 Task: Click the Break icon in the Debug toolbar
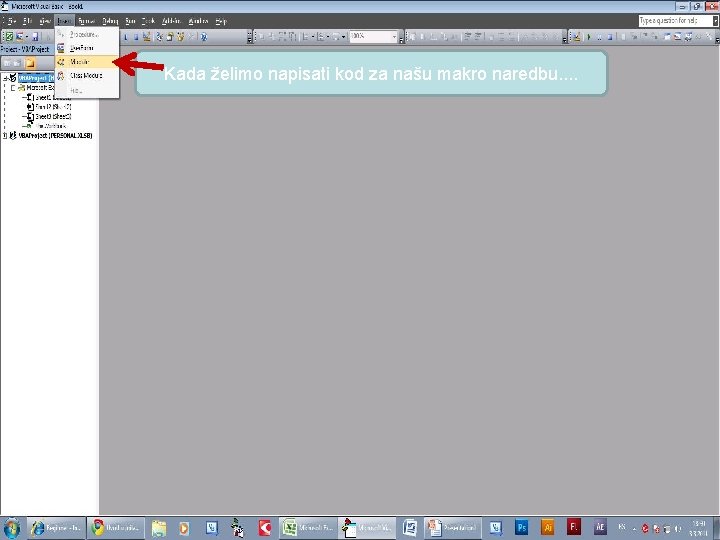[599, 36]
